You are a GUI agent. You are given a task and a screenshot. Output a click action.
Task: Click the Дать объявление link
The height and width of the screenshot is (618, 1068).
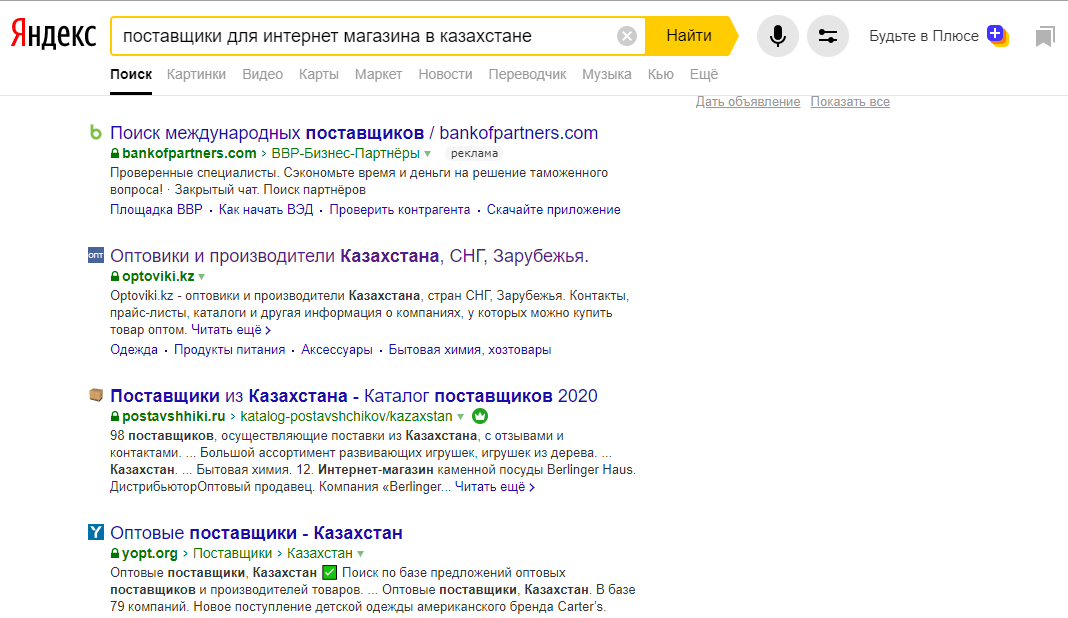(x=748, y=102)
